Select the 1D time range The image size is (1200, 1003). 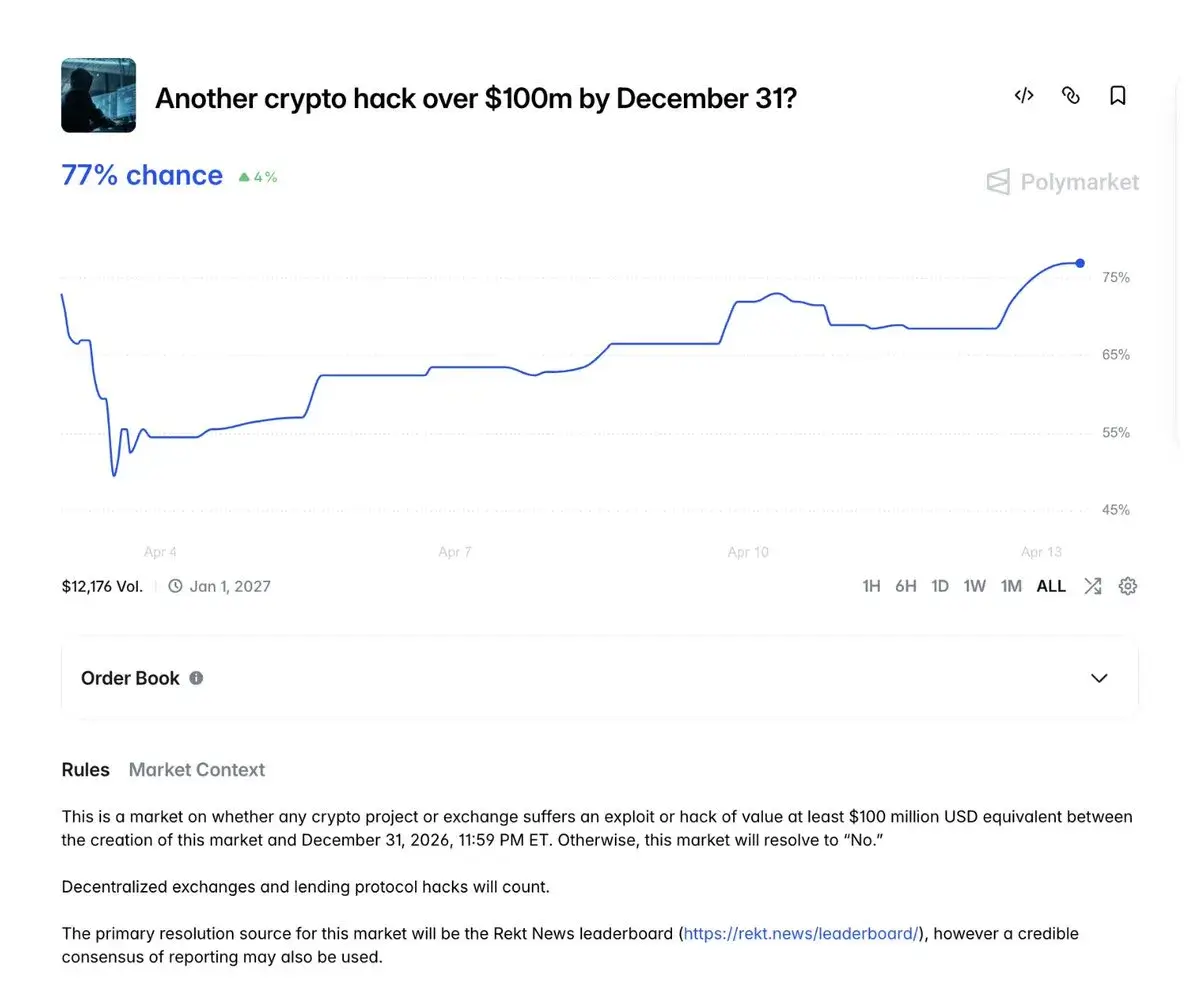pos(940,586)
